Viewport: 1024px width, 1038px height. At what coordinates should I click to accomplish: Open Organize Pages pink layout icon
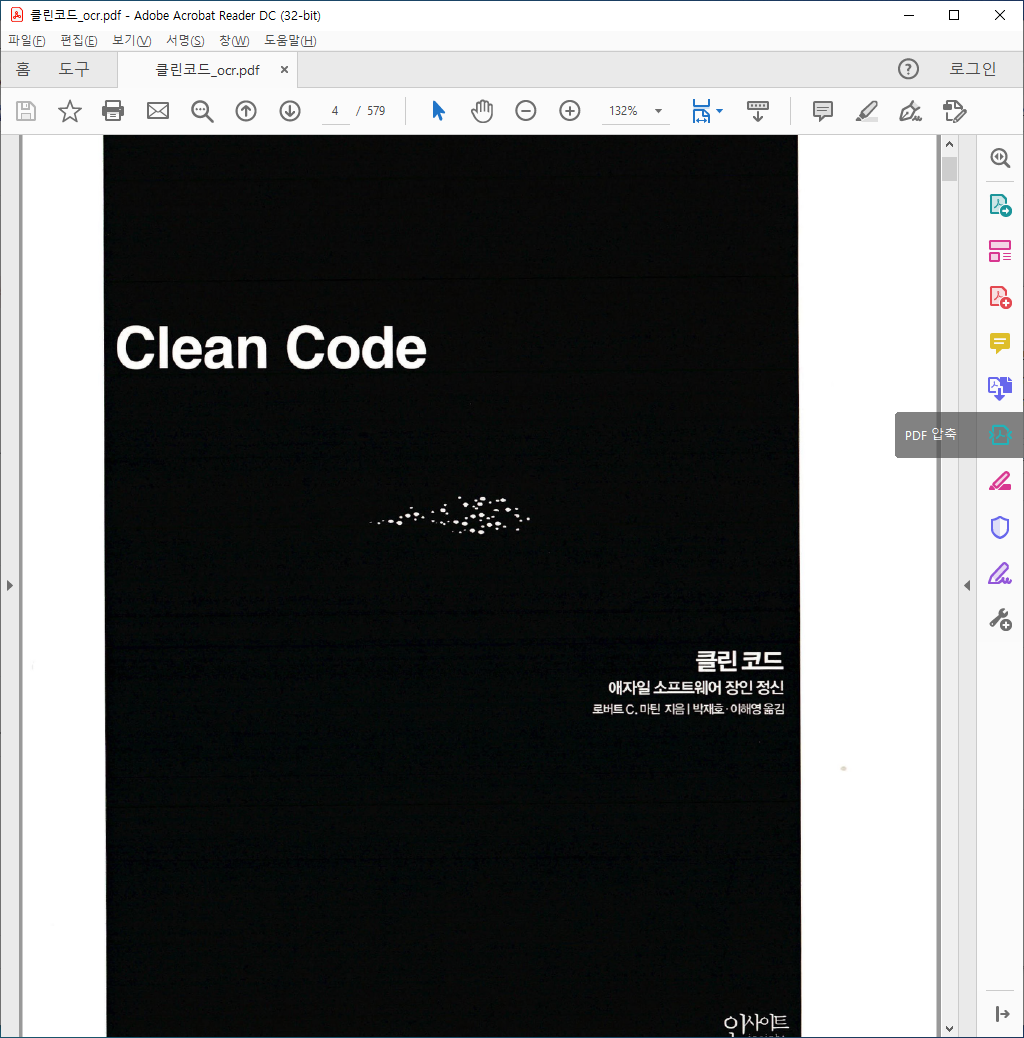coord(1000,251)
